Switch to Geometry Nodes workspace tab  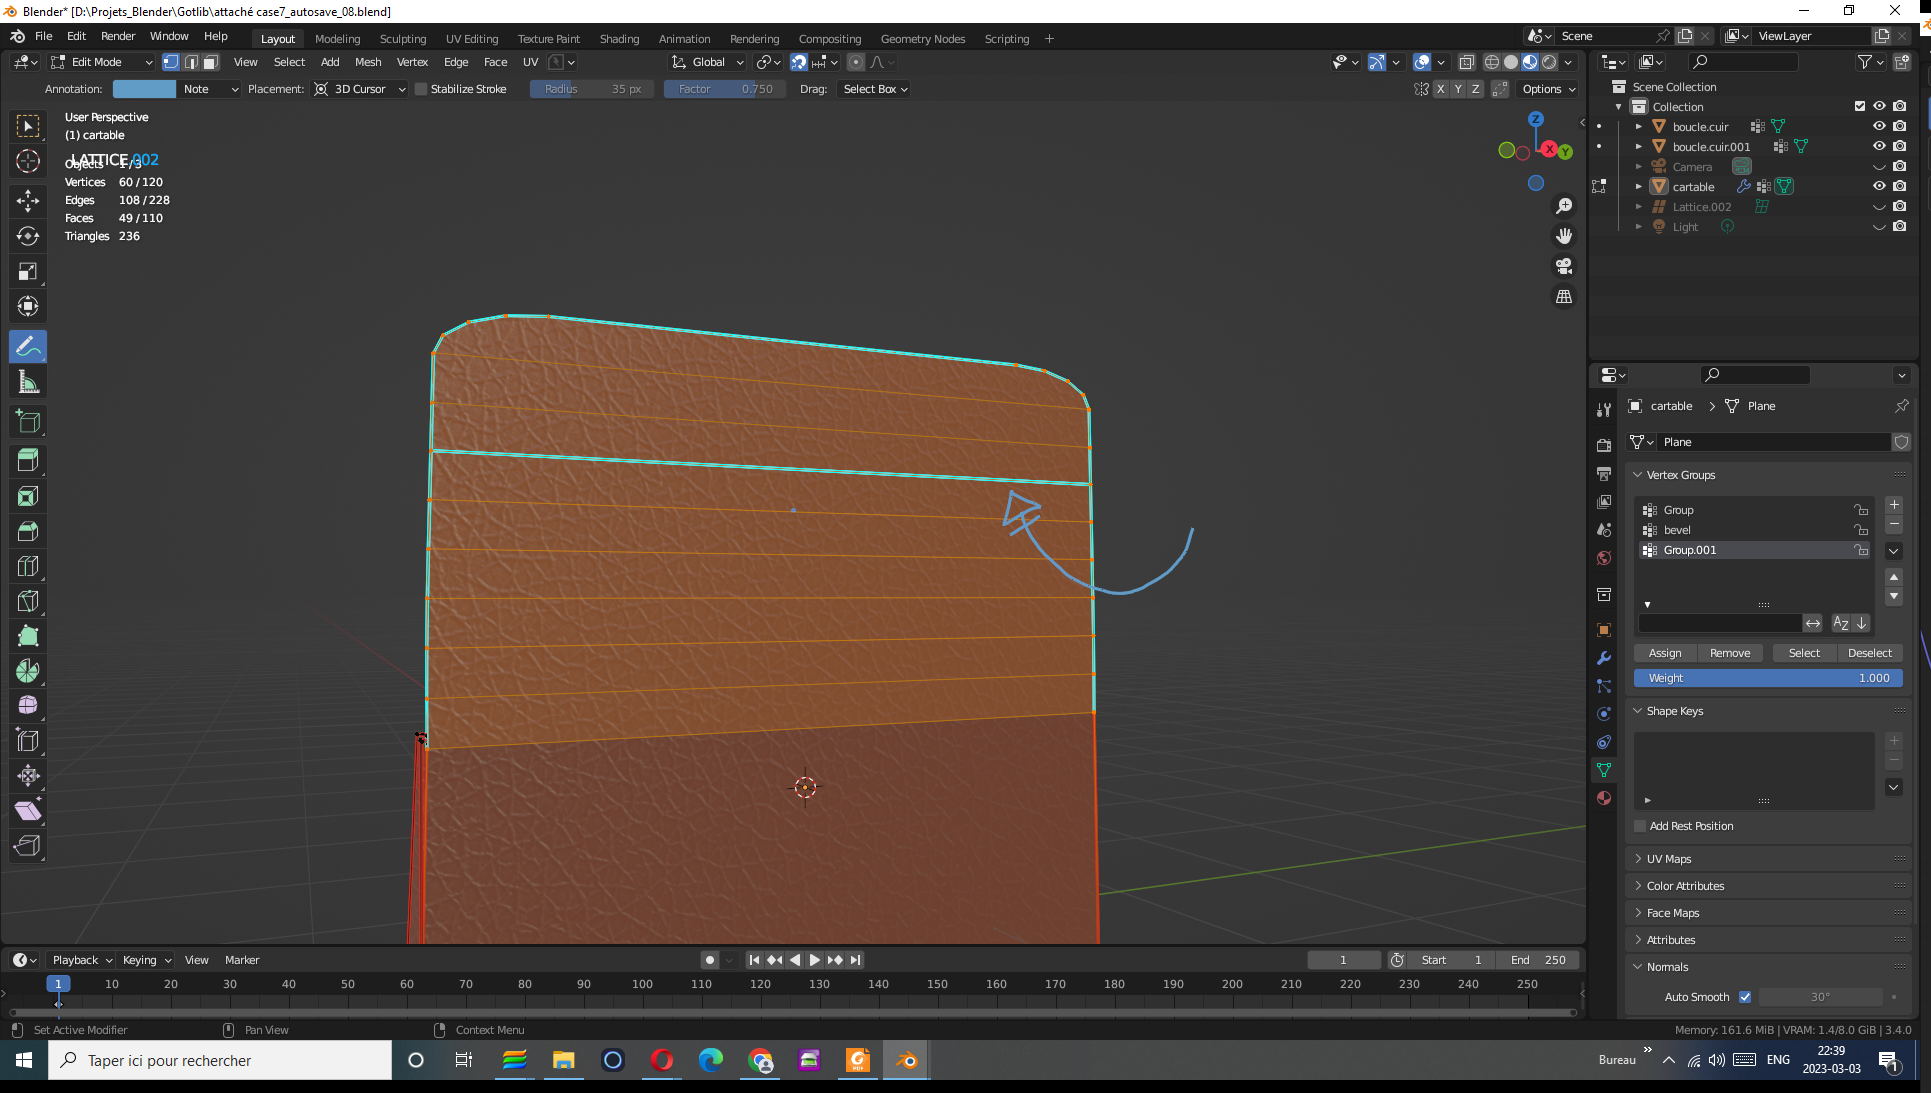(x=922, y=39)
